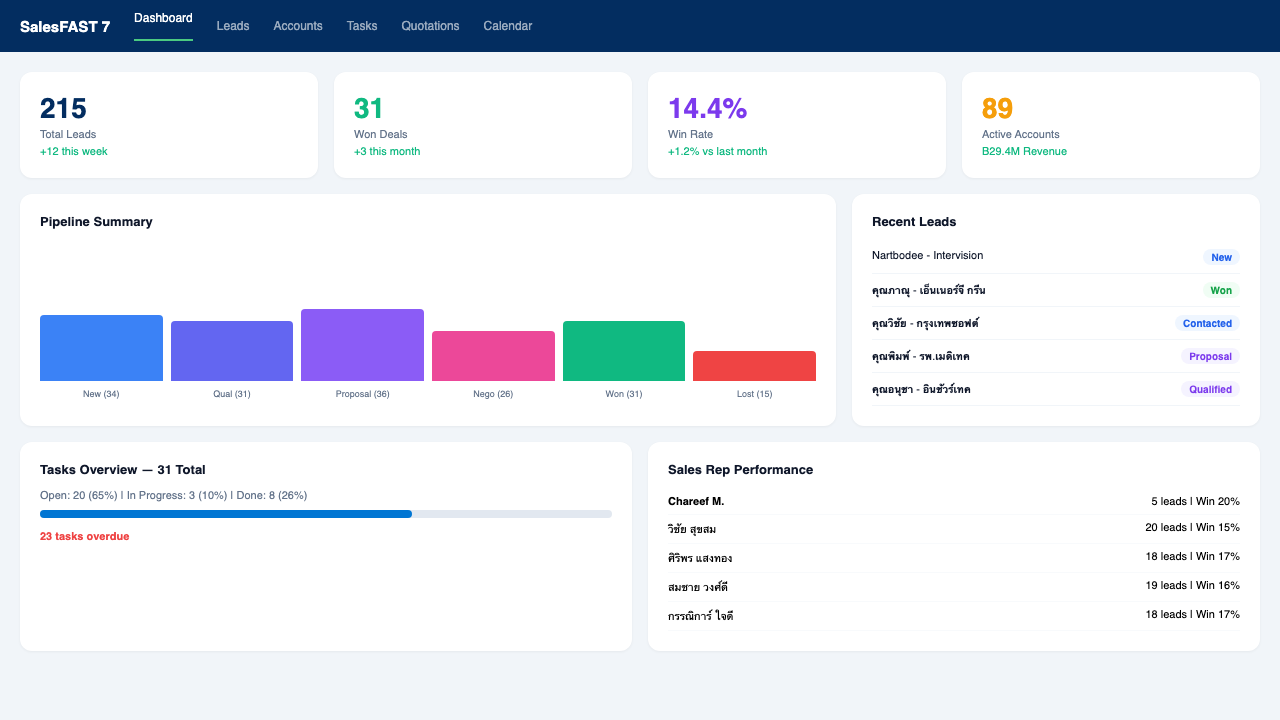This screenshot has width=1280, height=720.
Task: Open the Tasks navigation item
Action: [362, 26]
